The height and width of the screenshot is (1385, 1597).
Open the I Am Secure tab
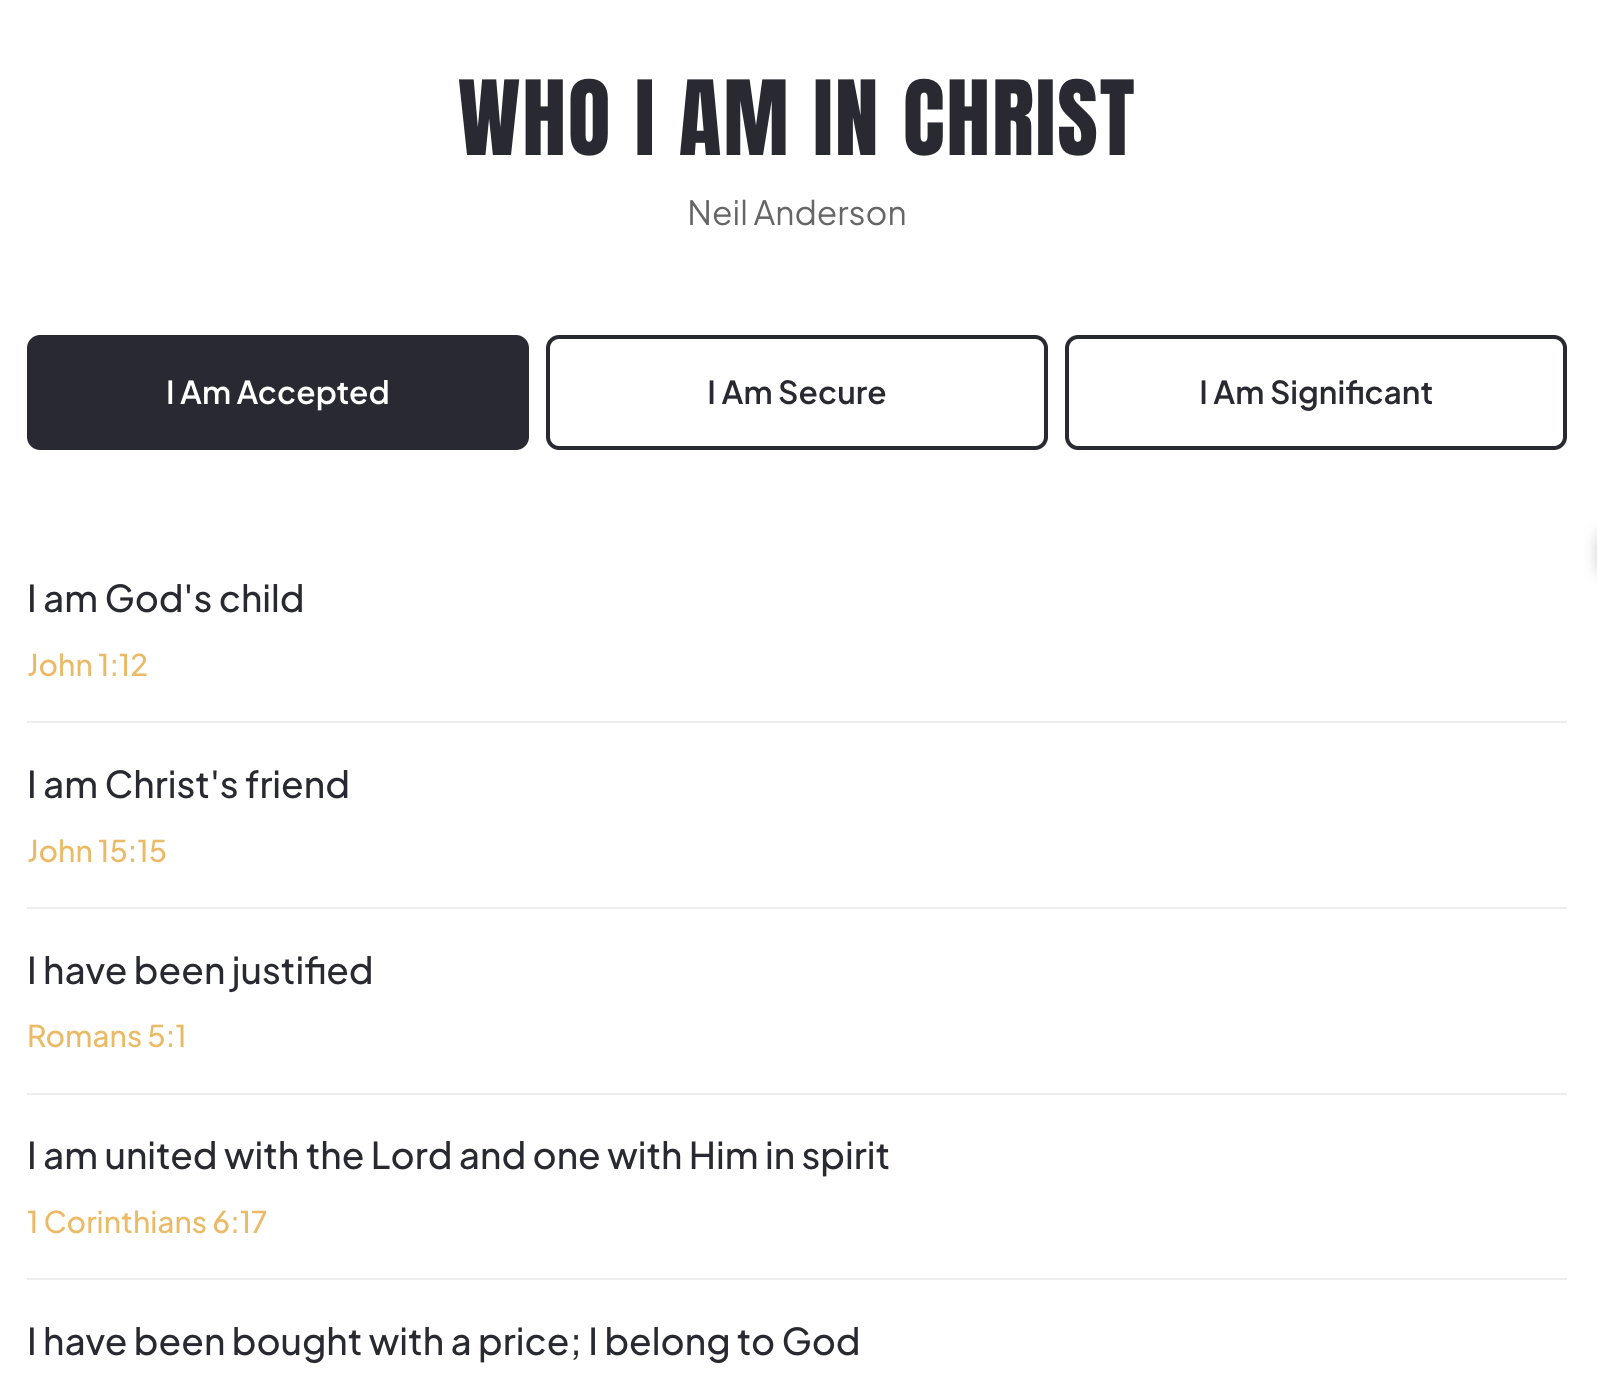tap(796, 393)
